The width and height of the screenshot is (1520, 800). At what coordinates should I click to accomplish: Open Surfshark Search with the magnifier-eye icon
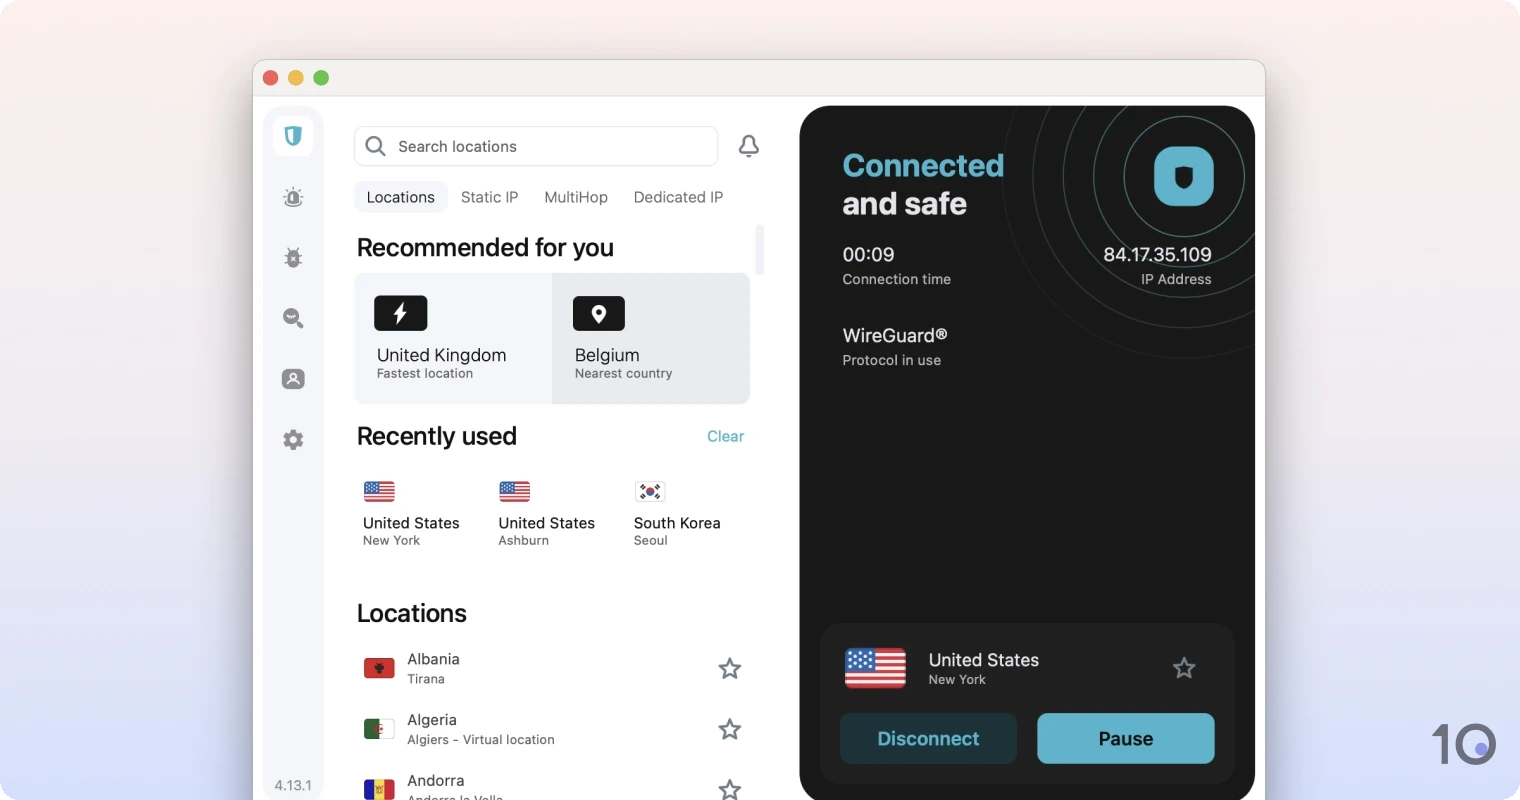(x=292, y=318)
